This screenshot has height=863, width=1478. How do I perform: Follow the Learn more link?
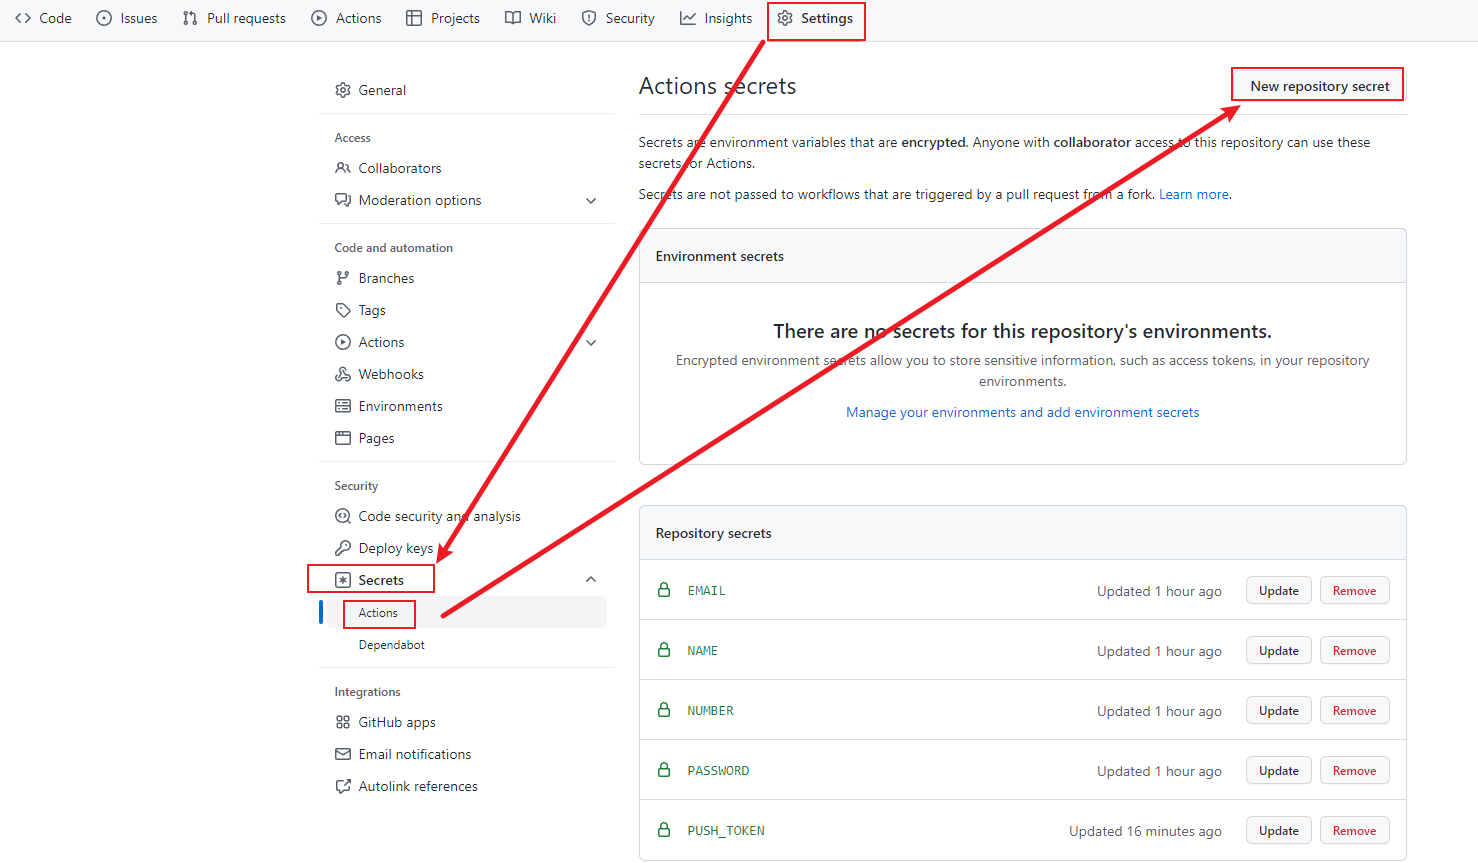[x=1194, y=194]
